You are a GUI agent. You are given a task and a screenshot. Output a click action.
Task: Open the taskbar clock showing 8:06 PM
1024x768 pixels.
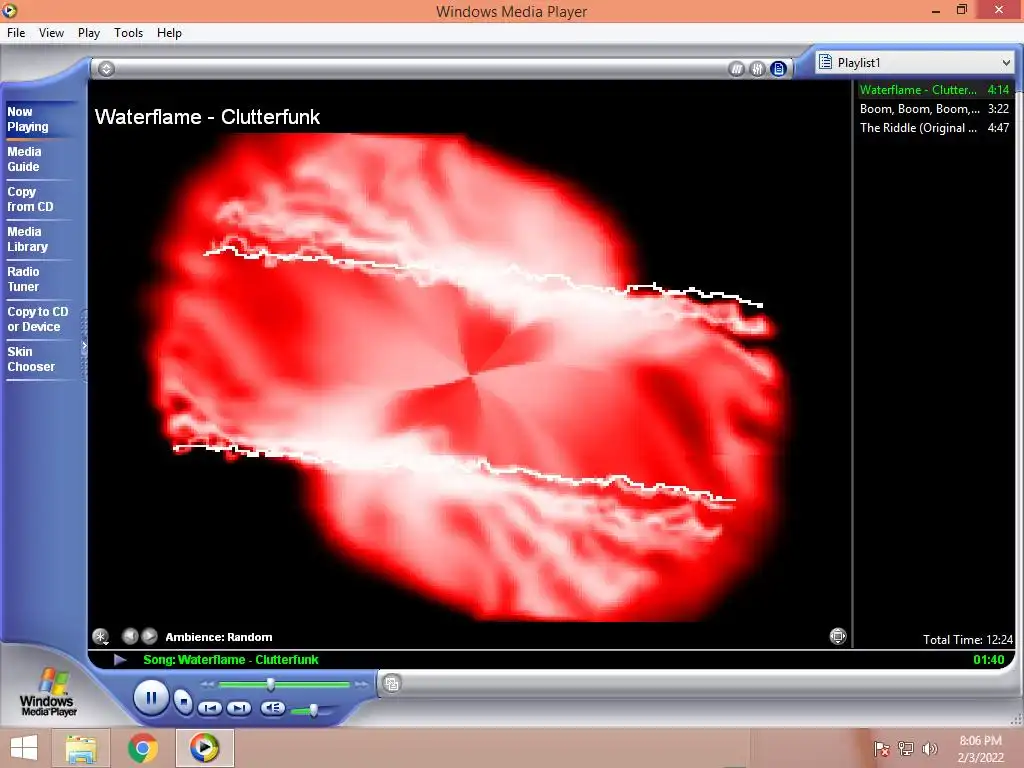point(980,748)
